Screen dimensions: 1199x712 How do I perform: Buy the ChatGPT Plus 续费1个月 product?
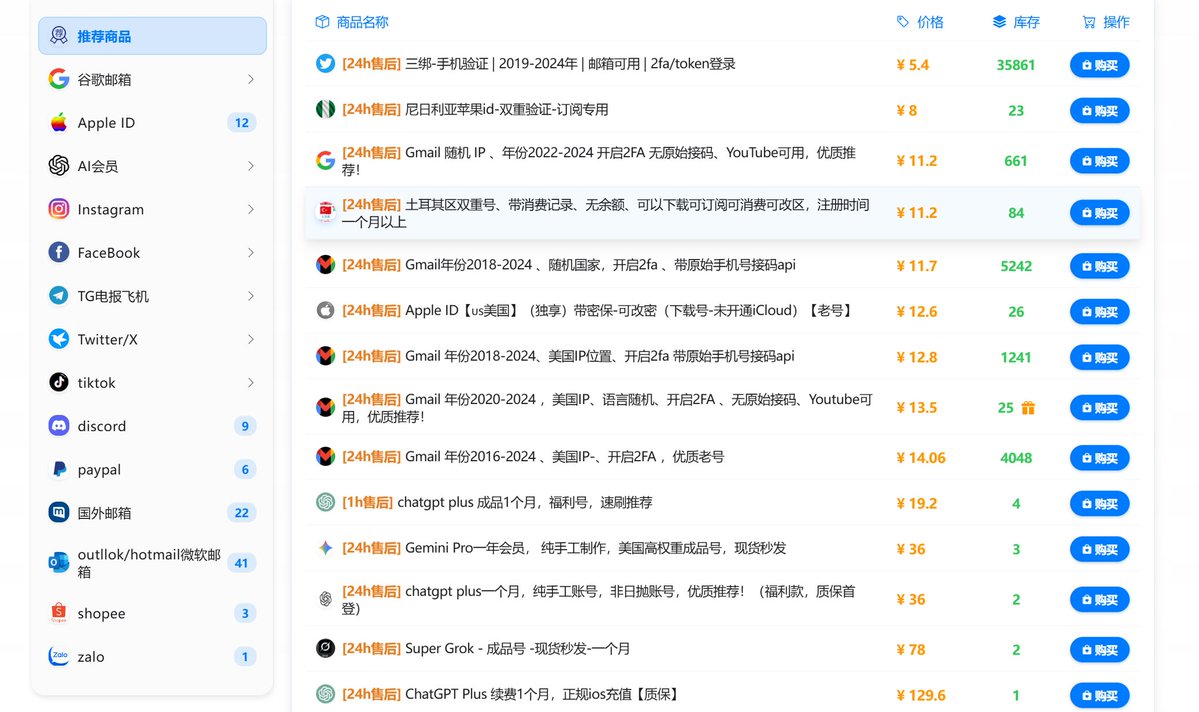[x=1100, y=695]
